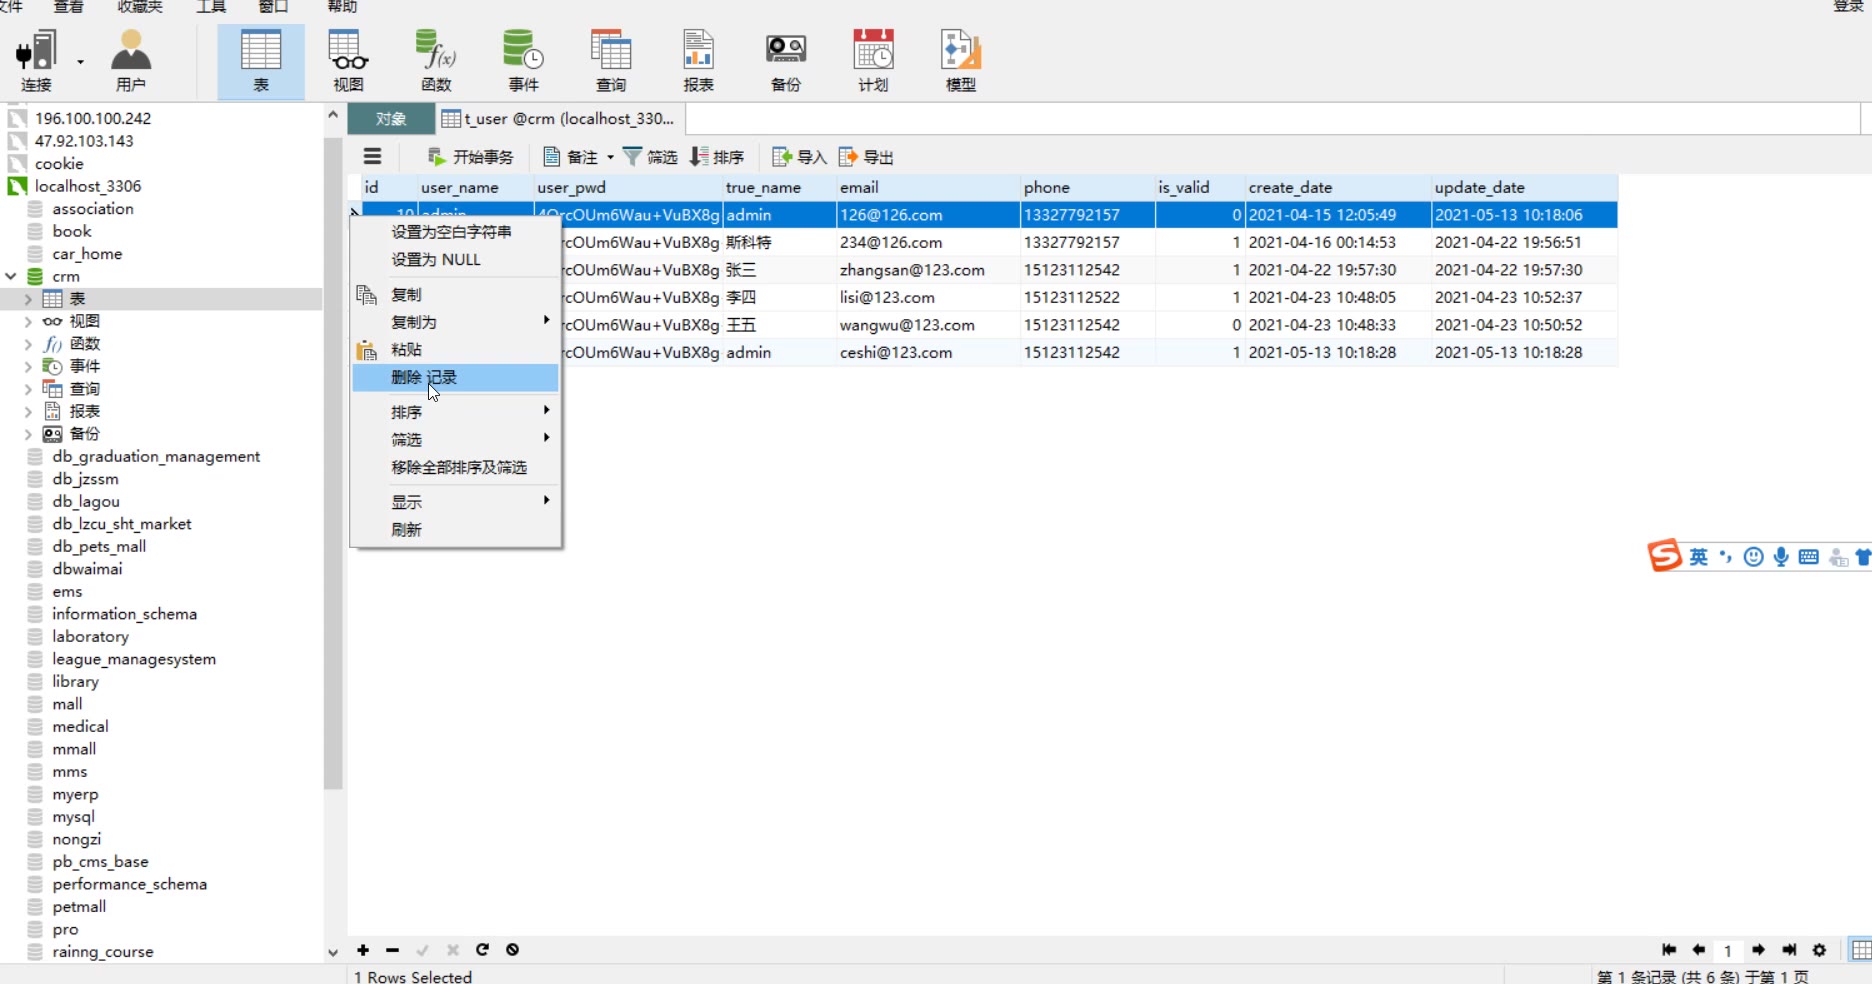Open the hamburger menu above the table grid
The image size is (1872, 984).
[372, 156]
